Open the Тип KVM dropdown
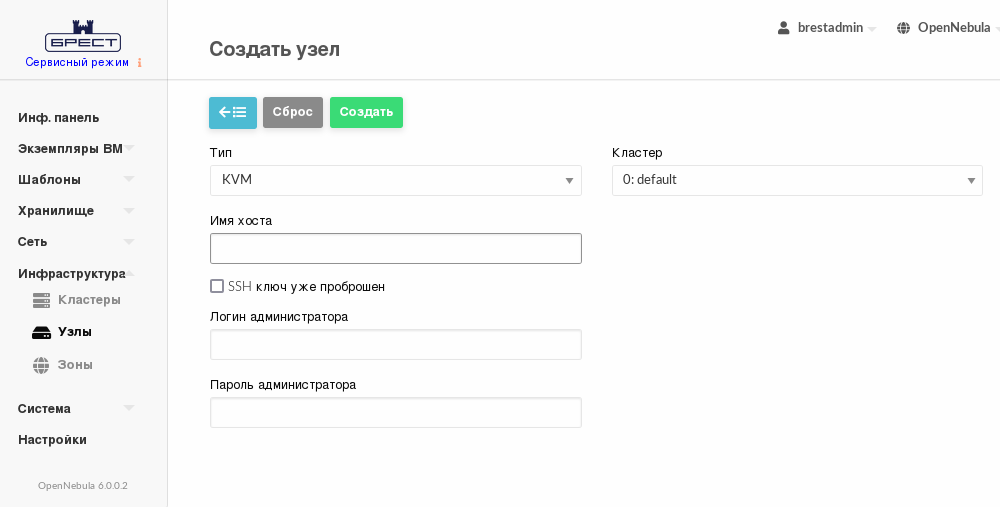1000x507 pixels. (x=395, y=180)
